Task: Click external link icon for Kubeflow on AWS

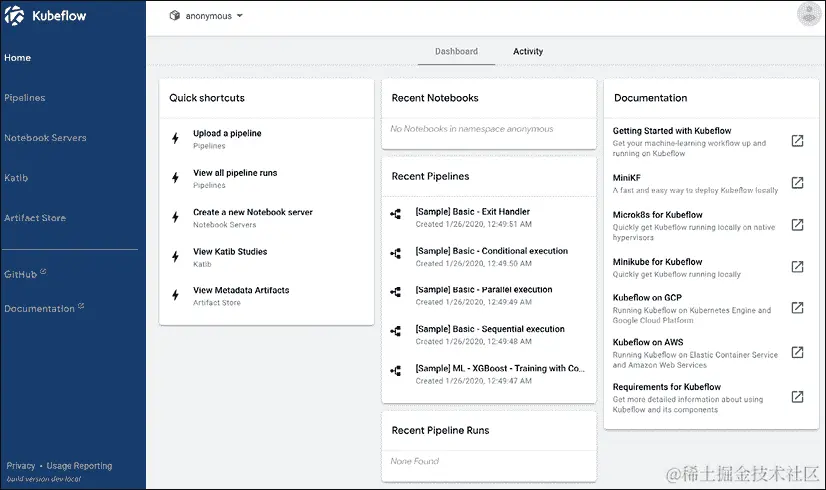Action: coord(797,352)
